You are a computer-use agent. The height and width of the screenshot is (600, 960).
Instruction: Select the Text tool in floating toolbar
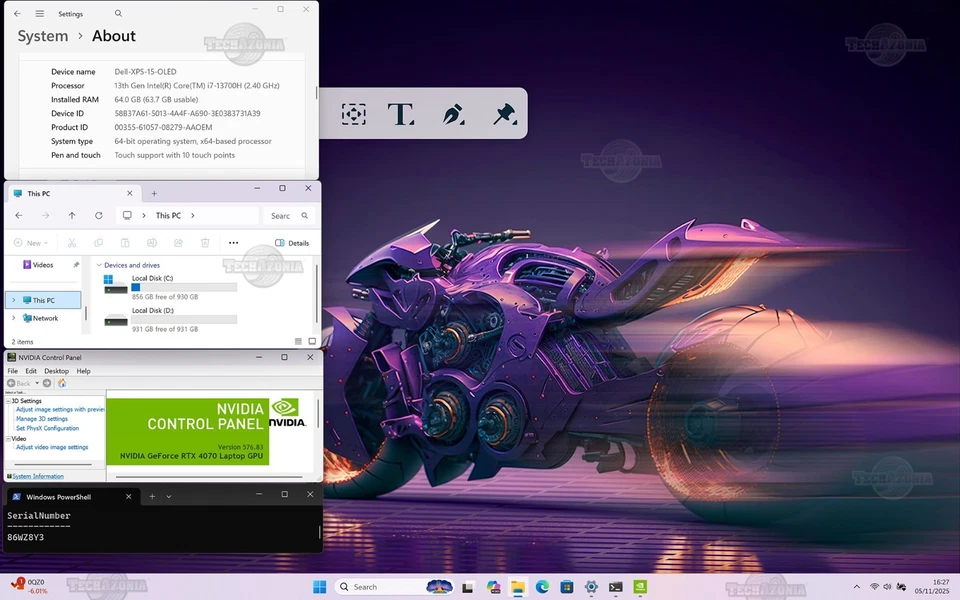click(x=401, y=114)
